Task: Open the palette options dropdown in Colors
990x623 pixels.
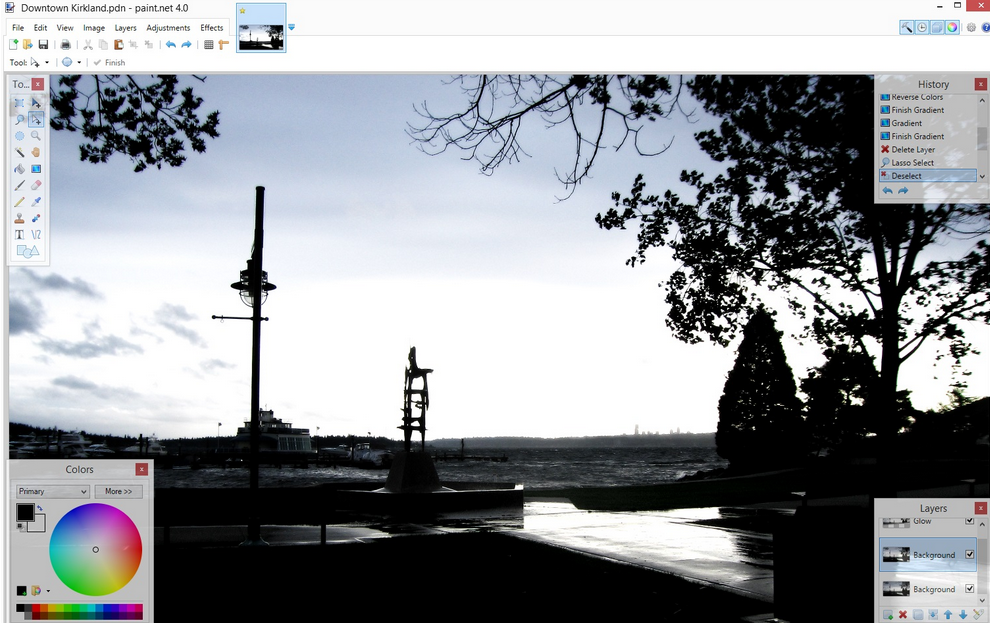Action: pos(48,591)
